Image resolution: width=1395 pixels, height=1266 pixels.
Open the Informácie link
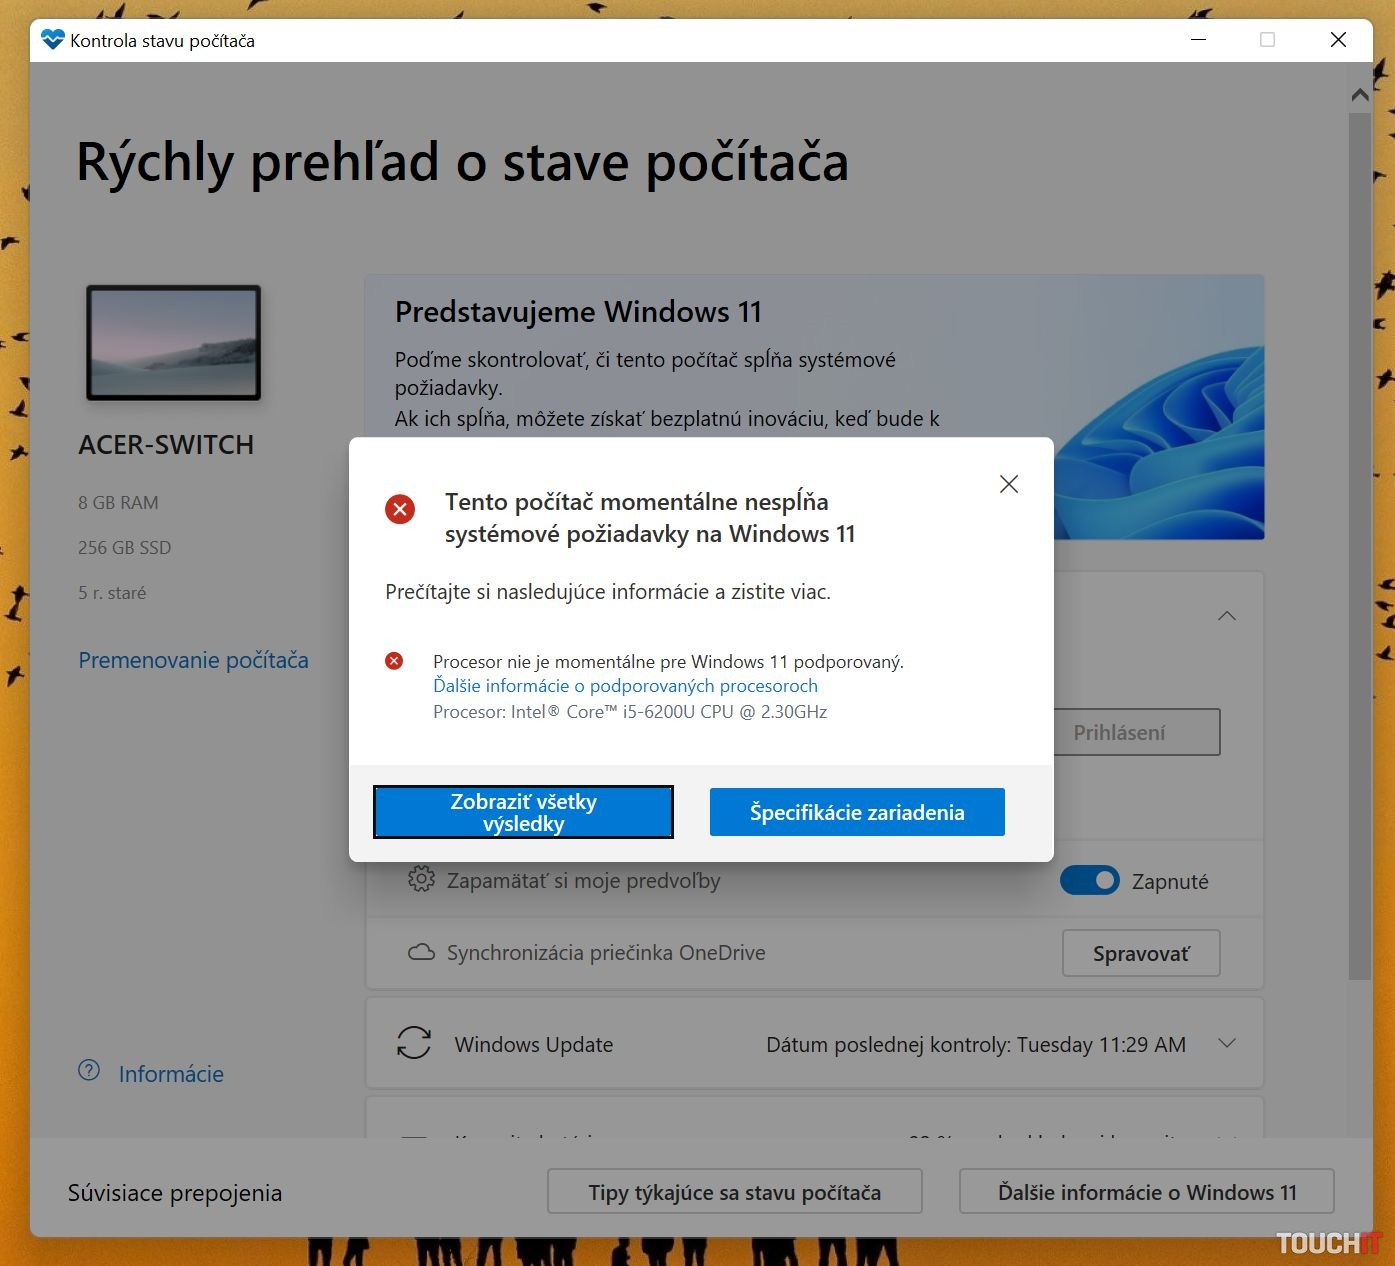171,1074
